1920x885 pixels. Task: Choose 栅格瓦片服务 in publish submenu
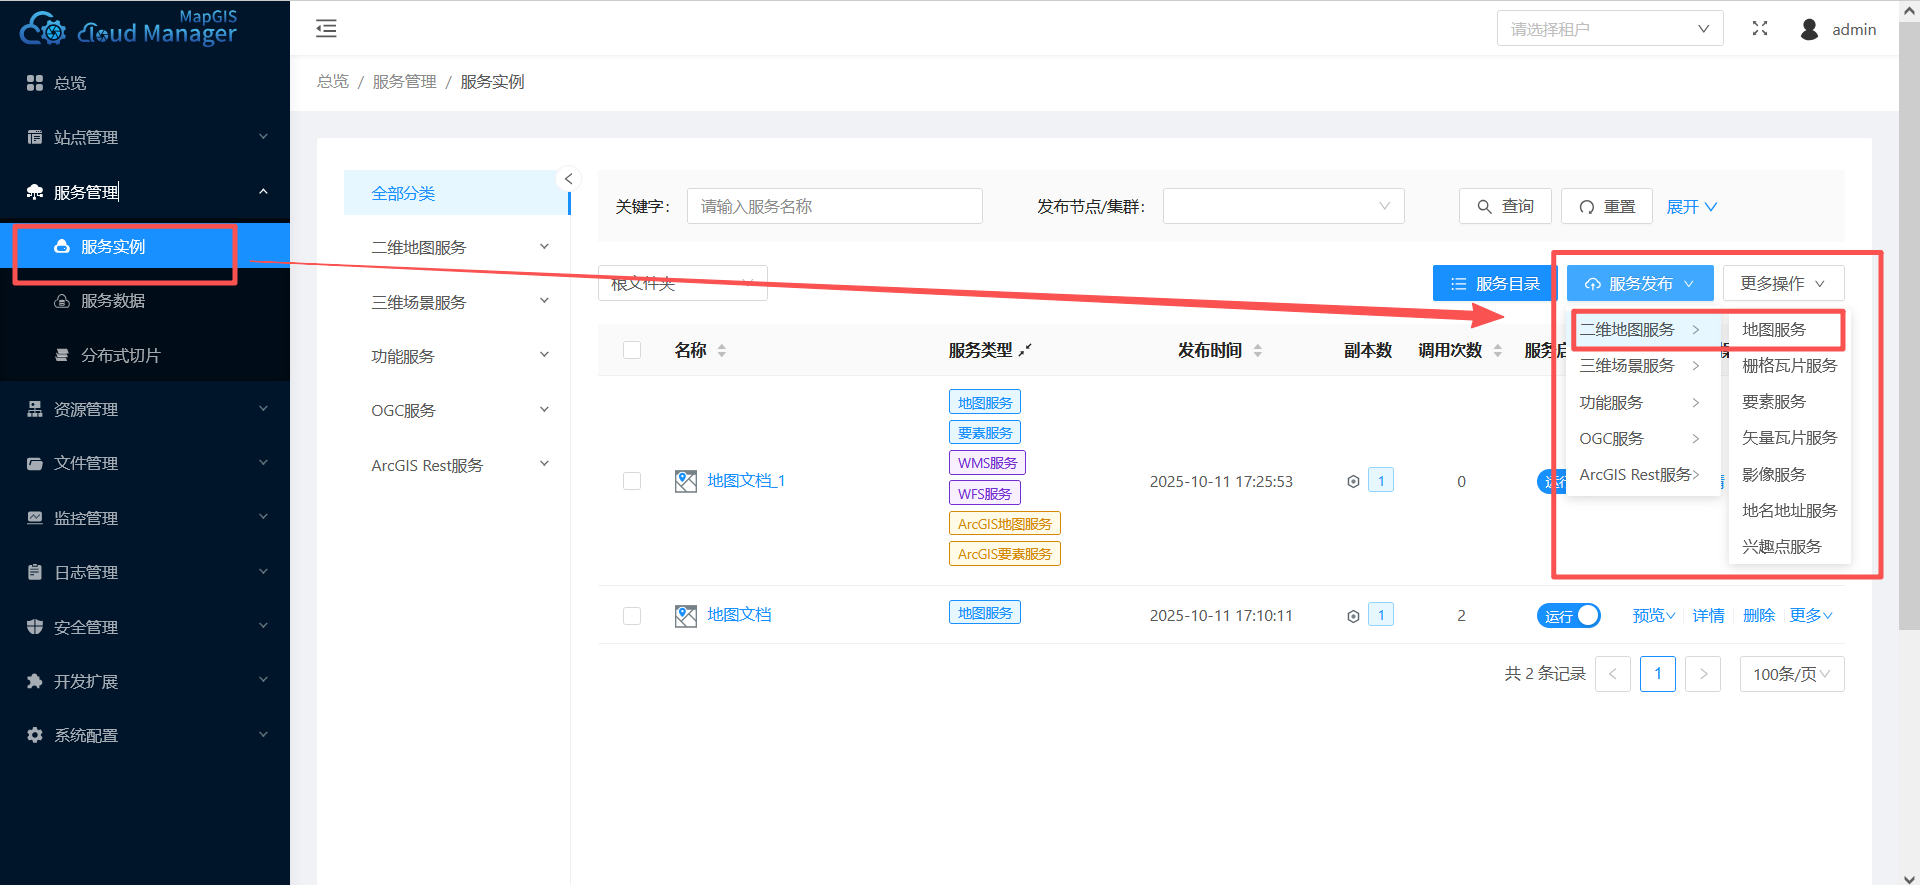point(1789,366)
